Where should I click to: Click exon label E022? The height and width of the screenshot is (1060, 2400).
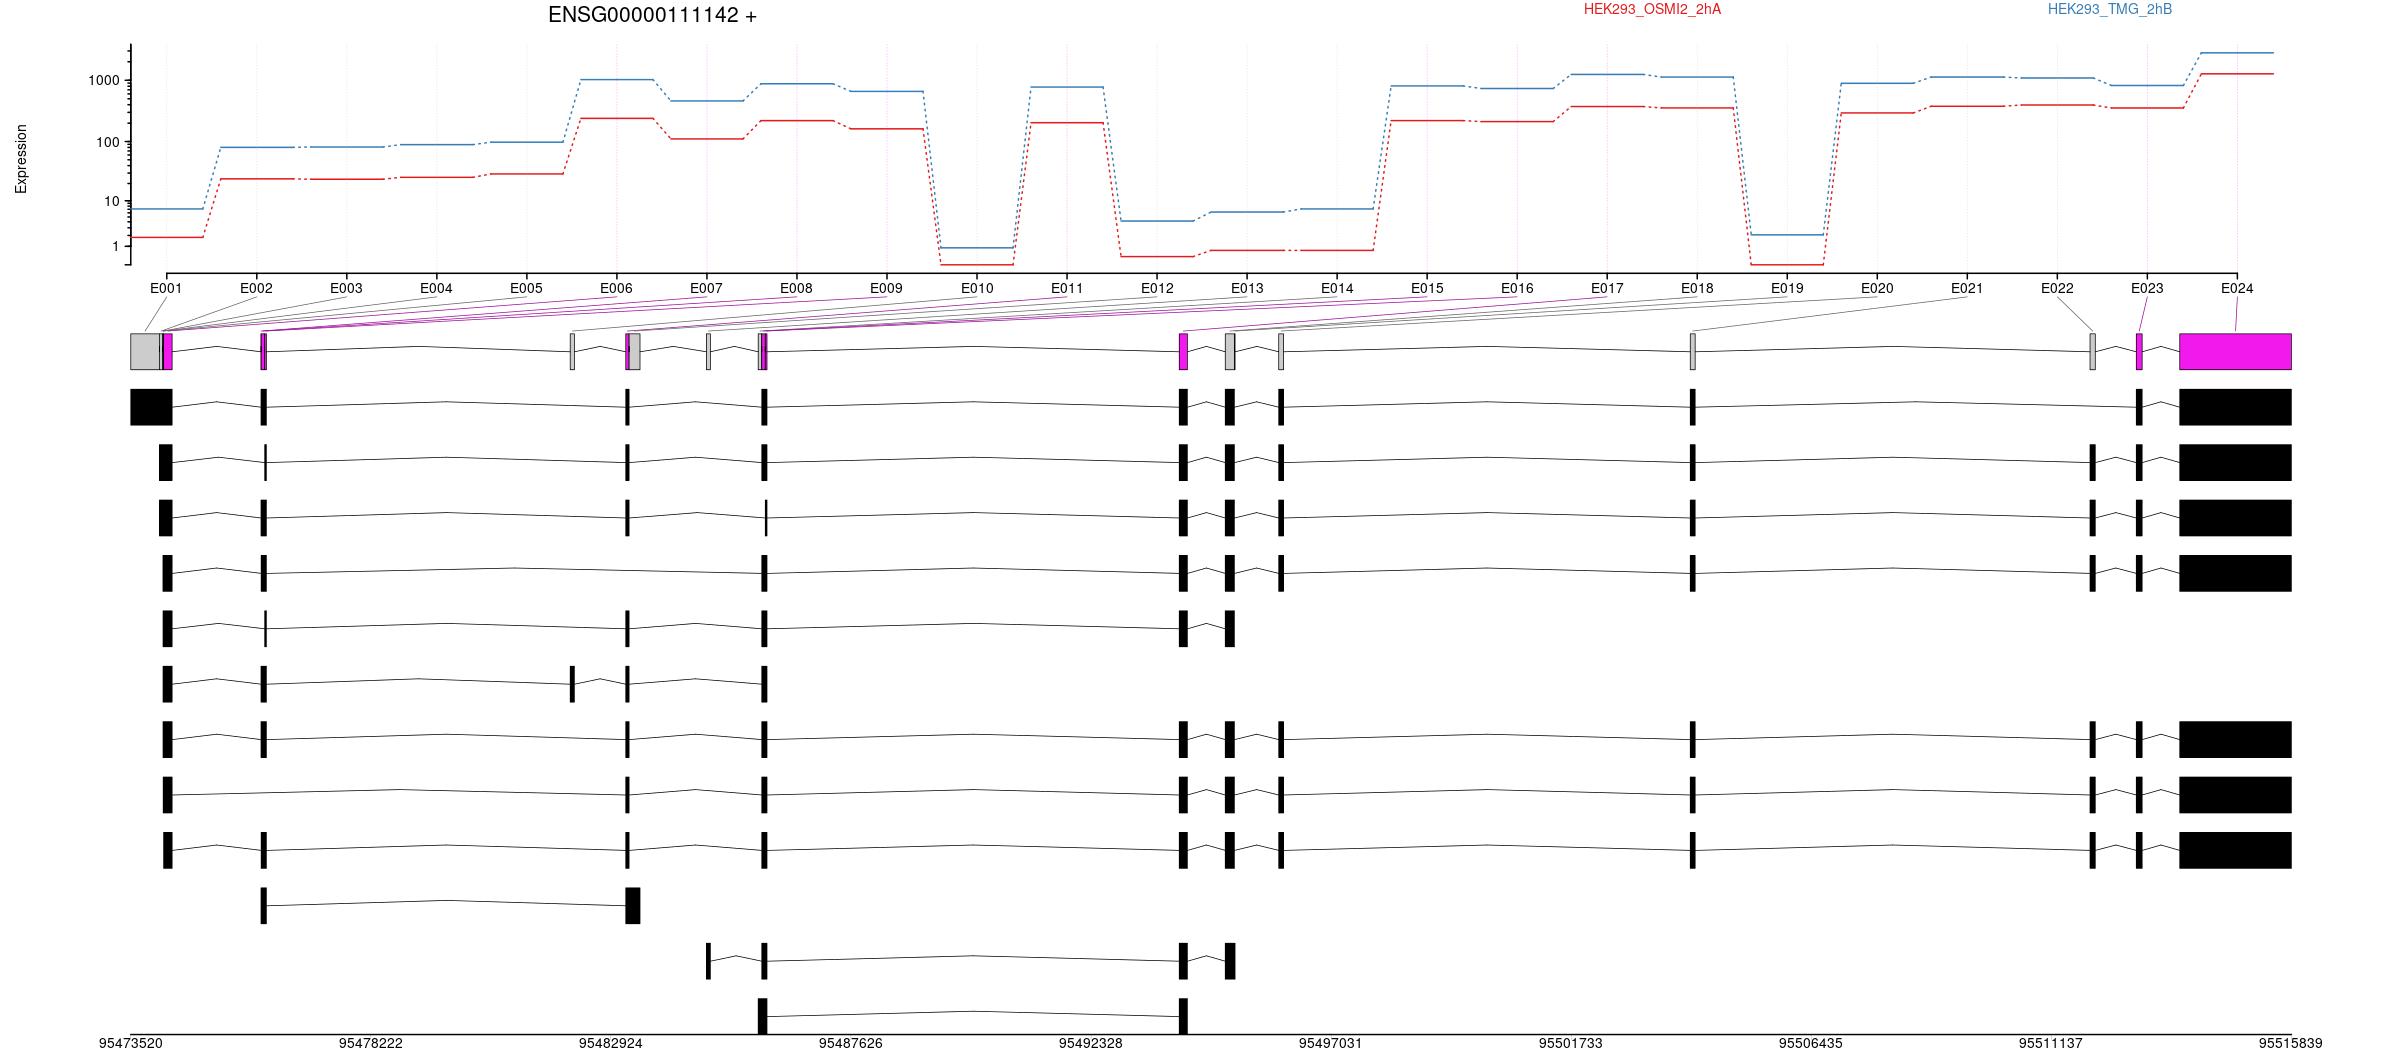point(2057,288)
